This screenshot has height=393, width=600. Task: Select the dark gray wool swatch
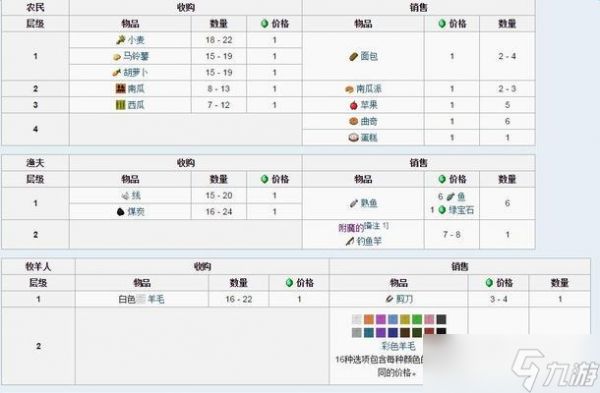[x=441, y=320]
